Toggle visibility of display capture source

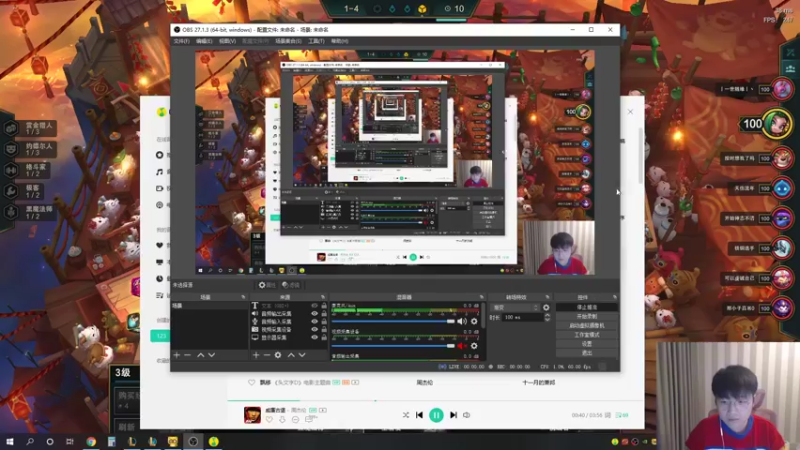tap(314, 337)
